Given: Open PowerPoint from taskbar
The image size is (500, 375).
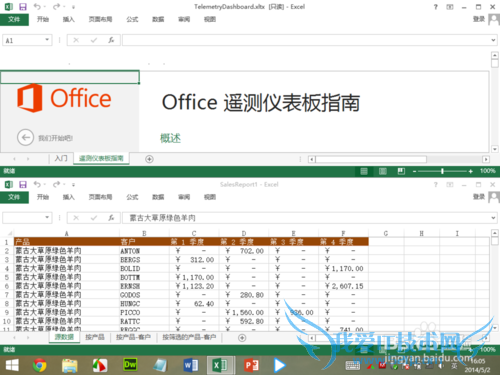Looking at the screenshot, I should [251, 365].
